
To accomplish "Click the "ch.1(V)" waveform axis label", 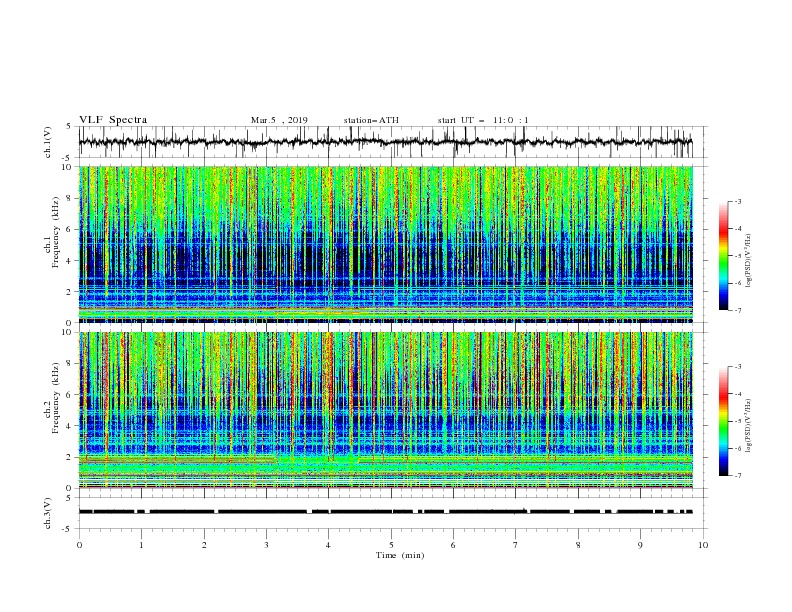I will pos(48,142).
